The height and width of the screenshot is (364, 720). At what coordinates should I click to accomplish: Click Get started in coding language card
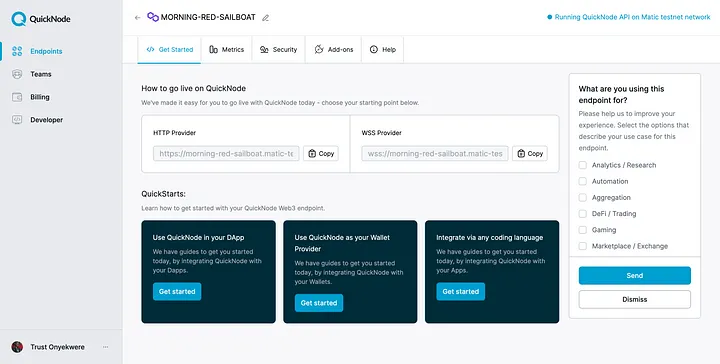(x=461, y=291)
